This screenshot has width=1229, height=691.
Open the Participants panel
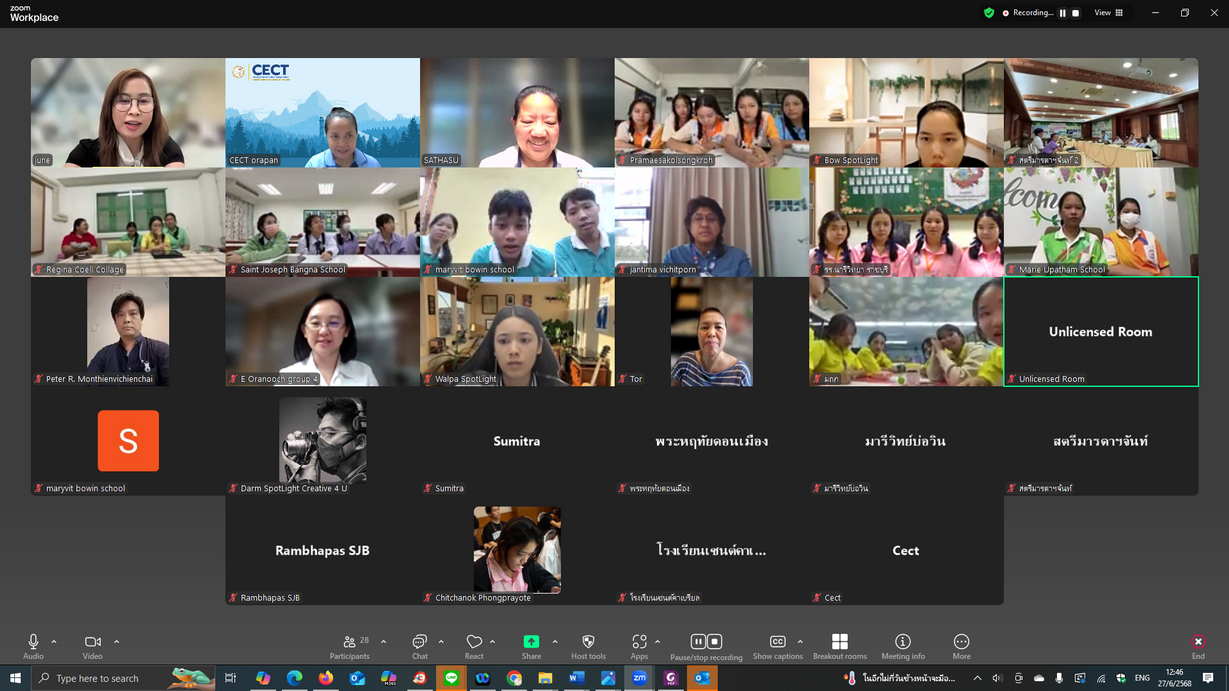pos(349,646)
